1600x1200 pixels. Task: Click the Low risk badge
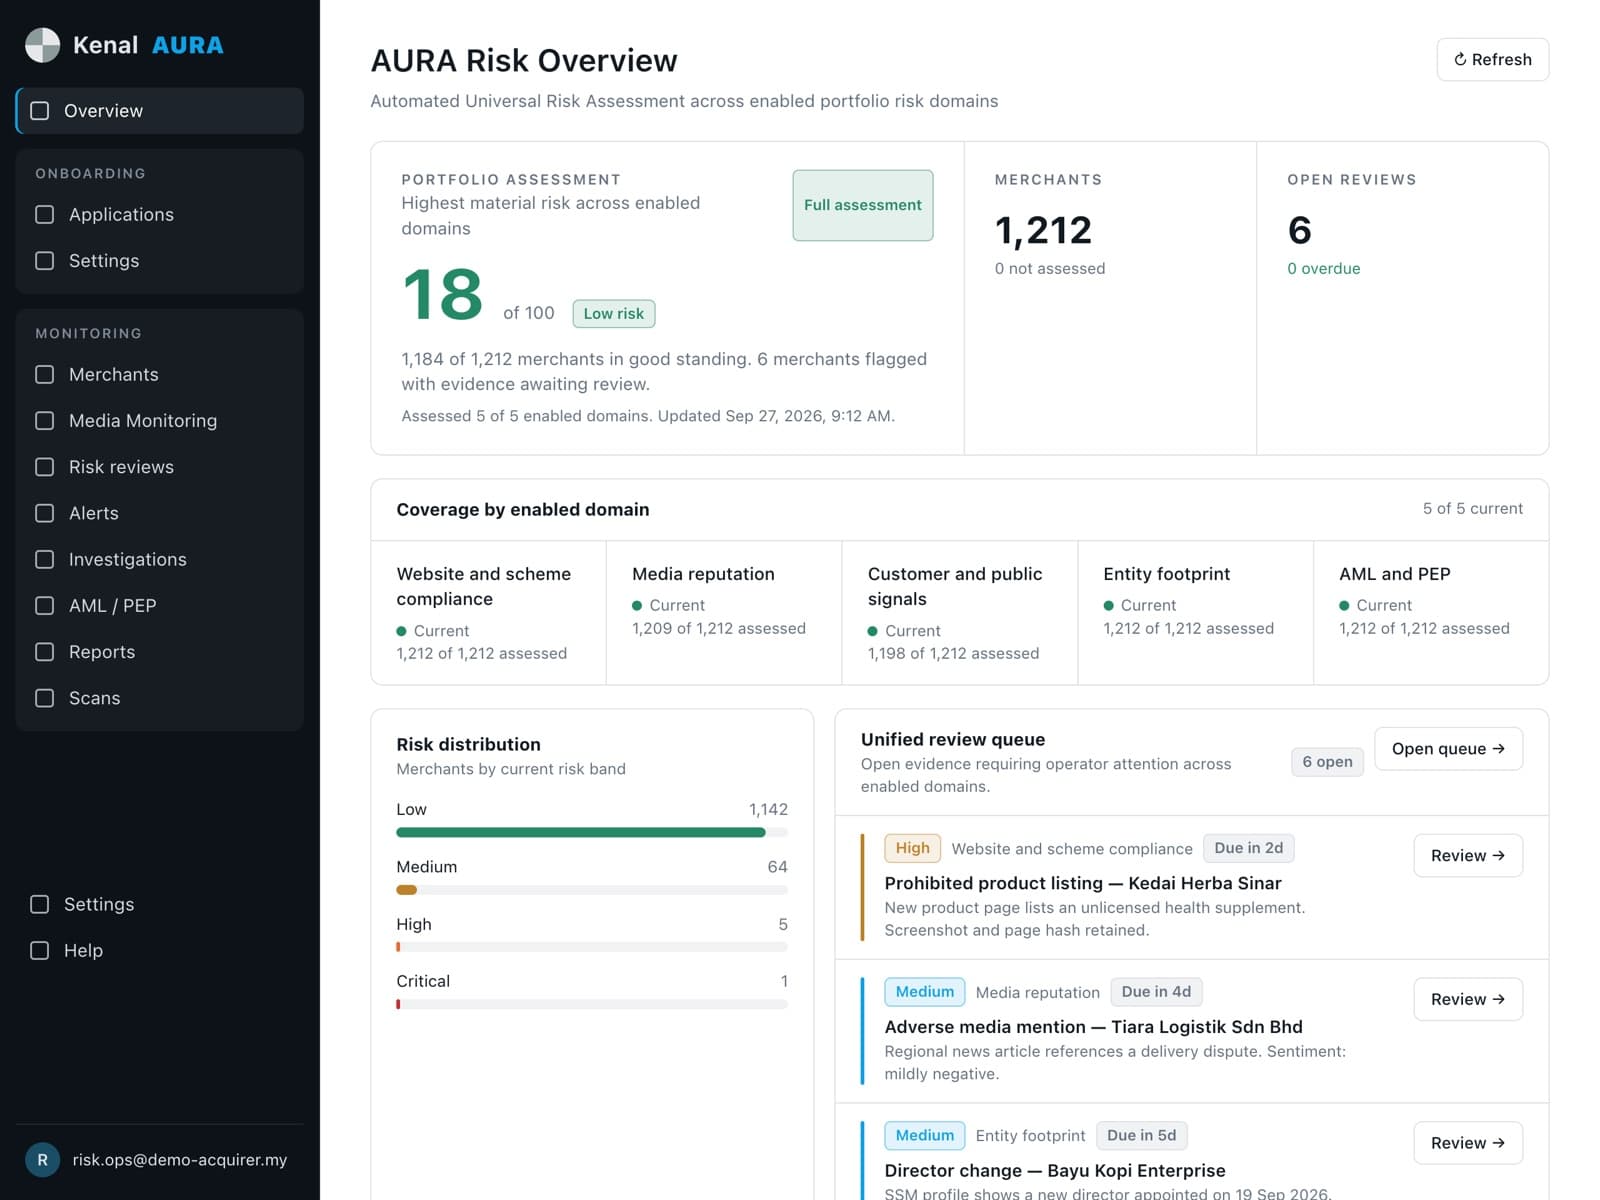[x=614, y=314]
